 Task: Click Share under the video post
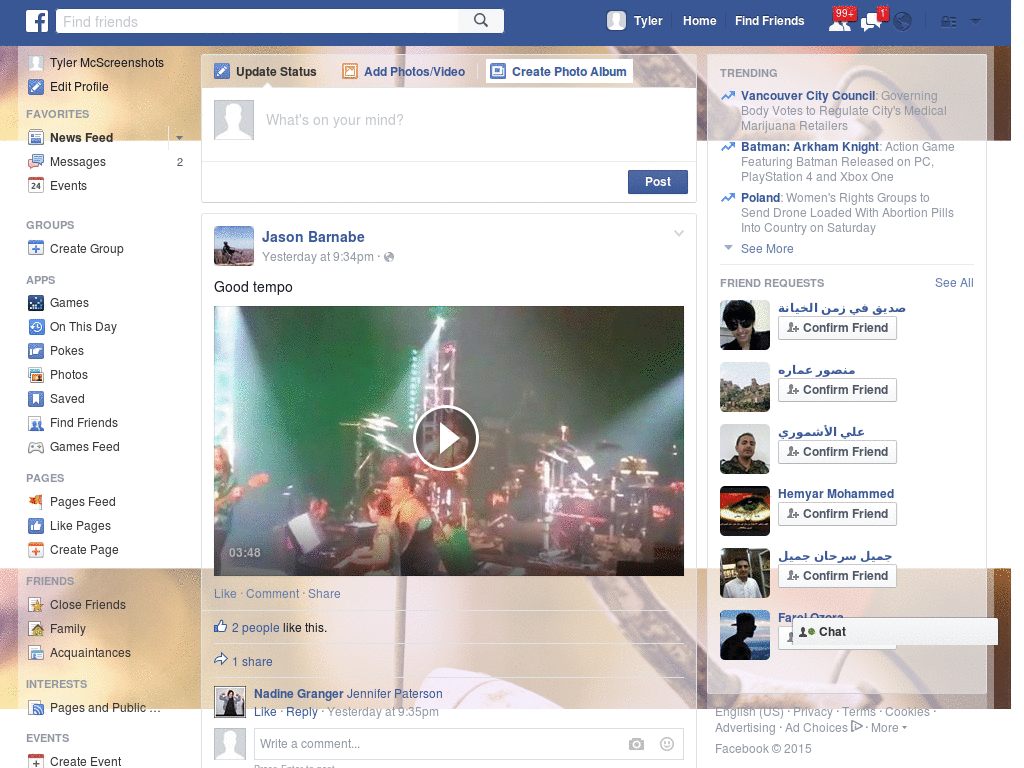pos(324,594)
